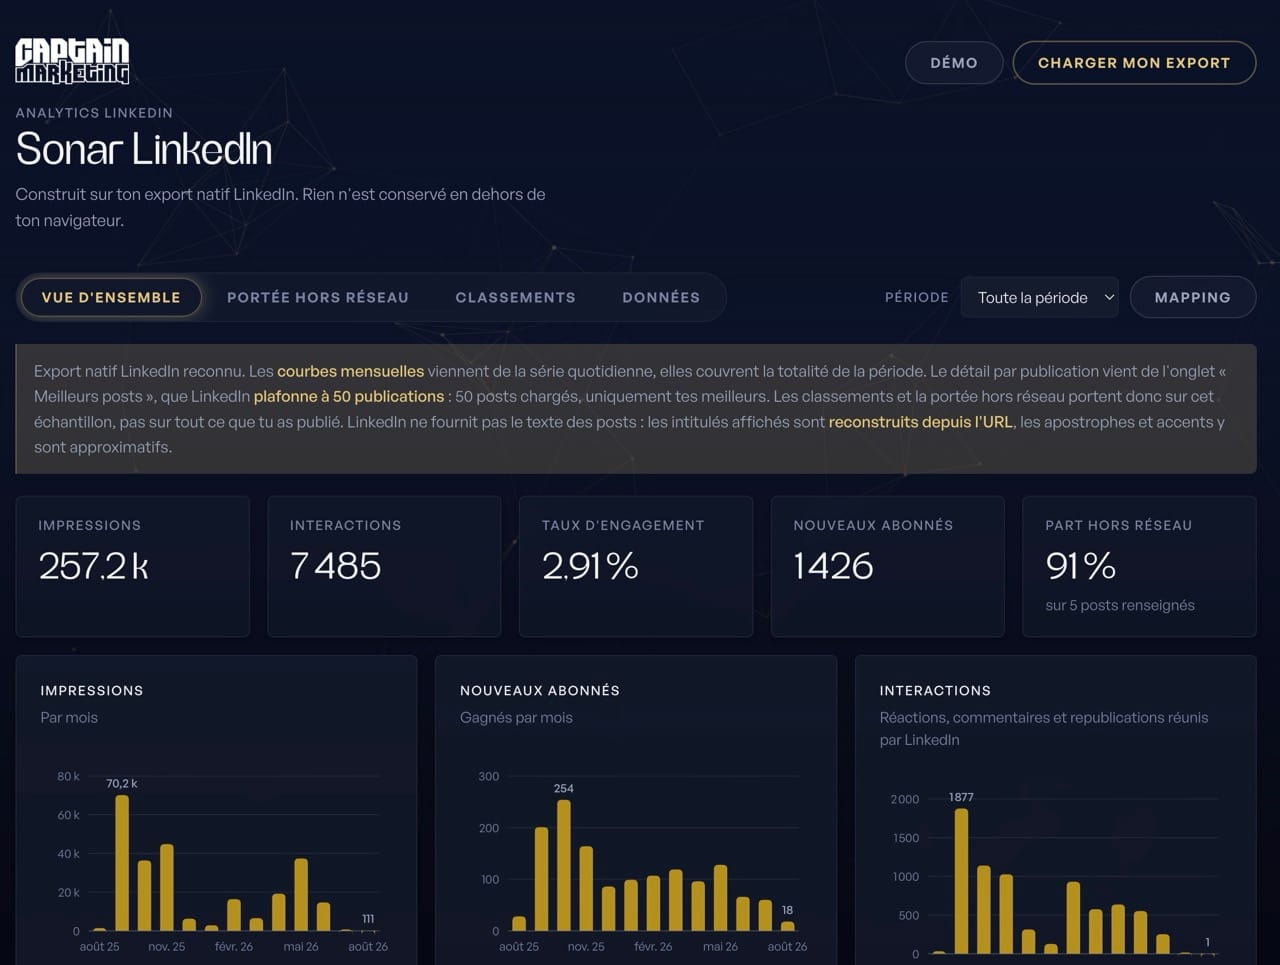Go to the CLASSEMENTS tab
The width and height of the screenshot is (1280, 965).
tap(515, 297)
